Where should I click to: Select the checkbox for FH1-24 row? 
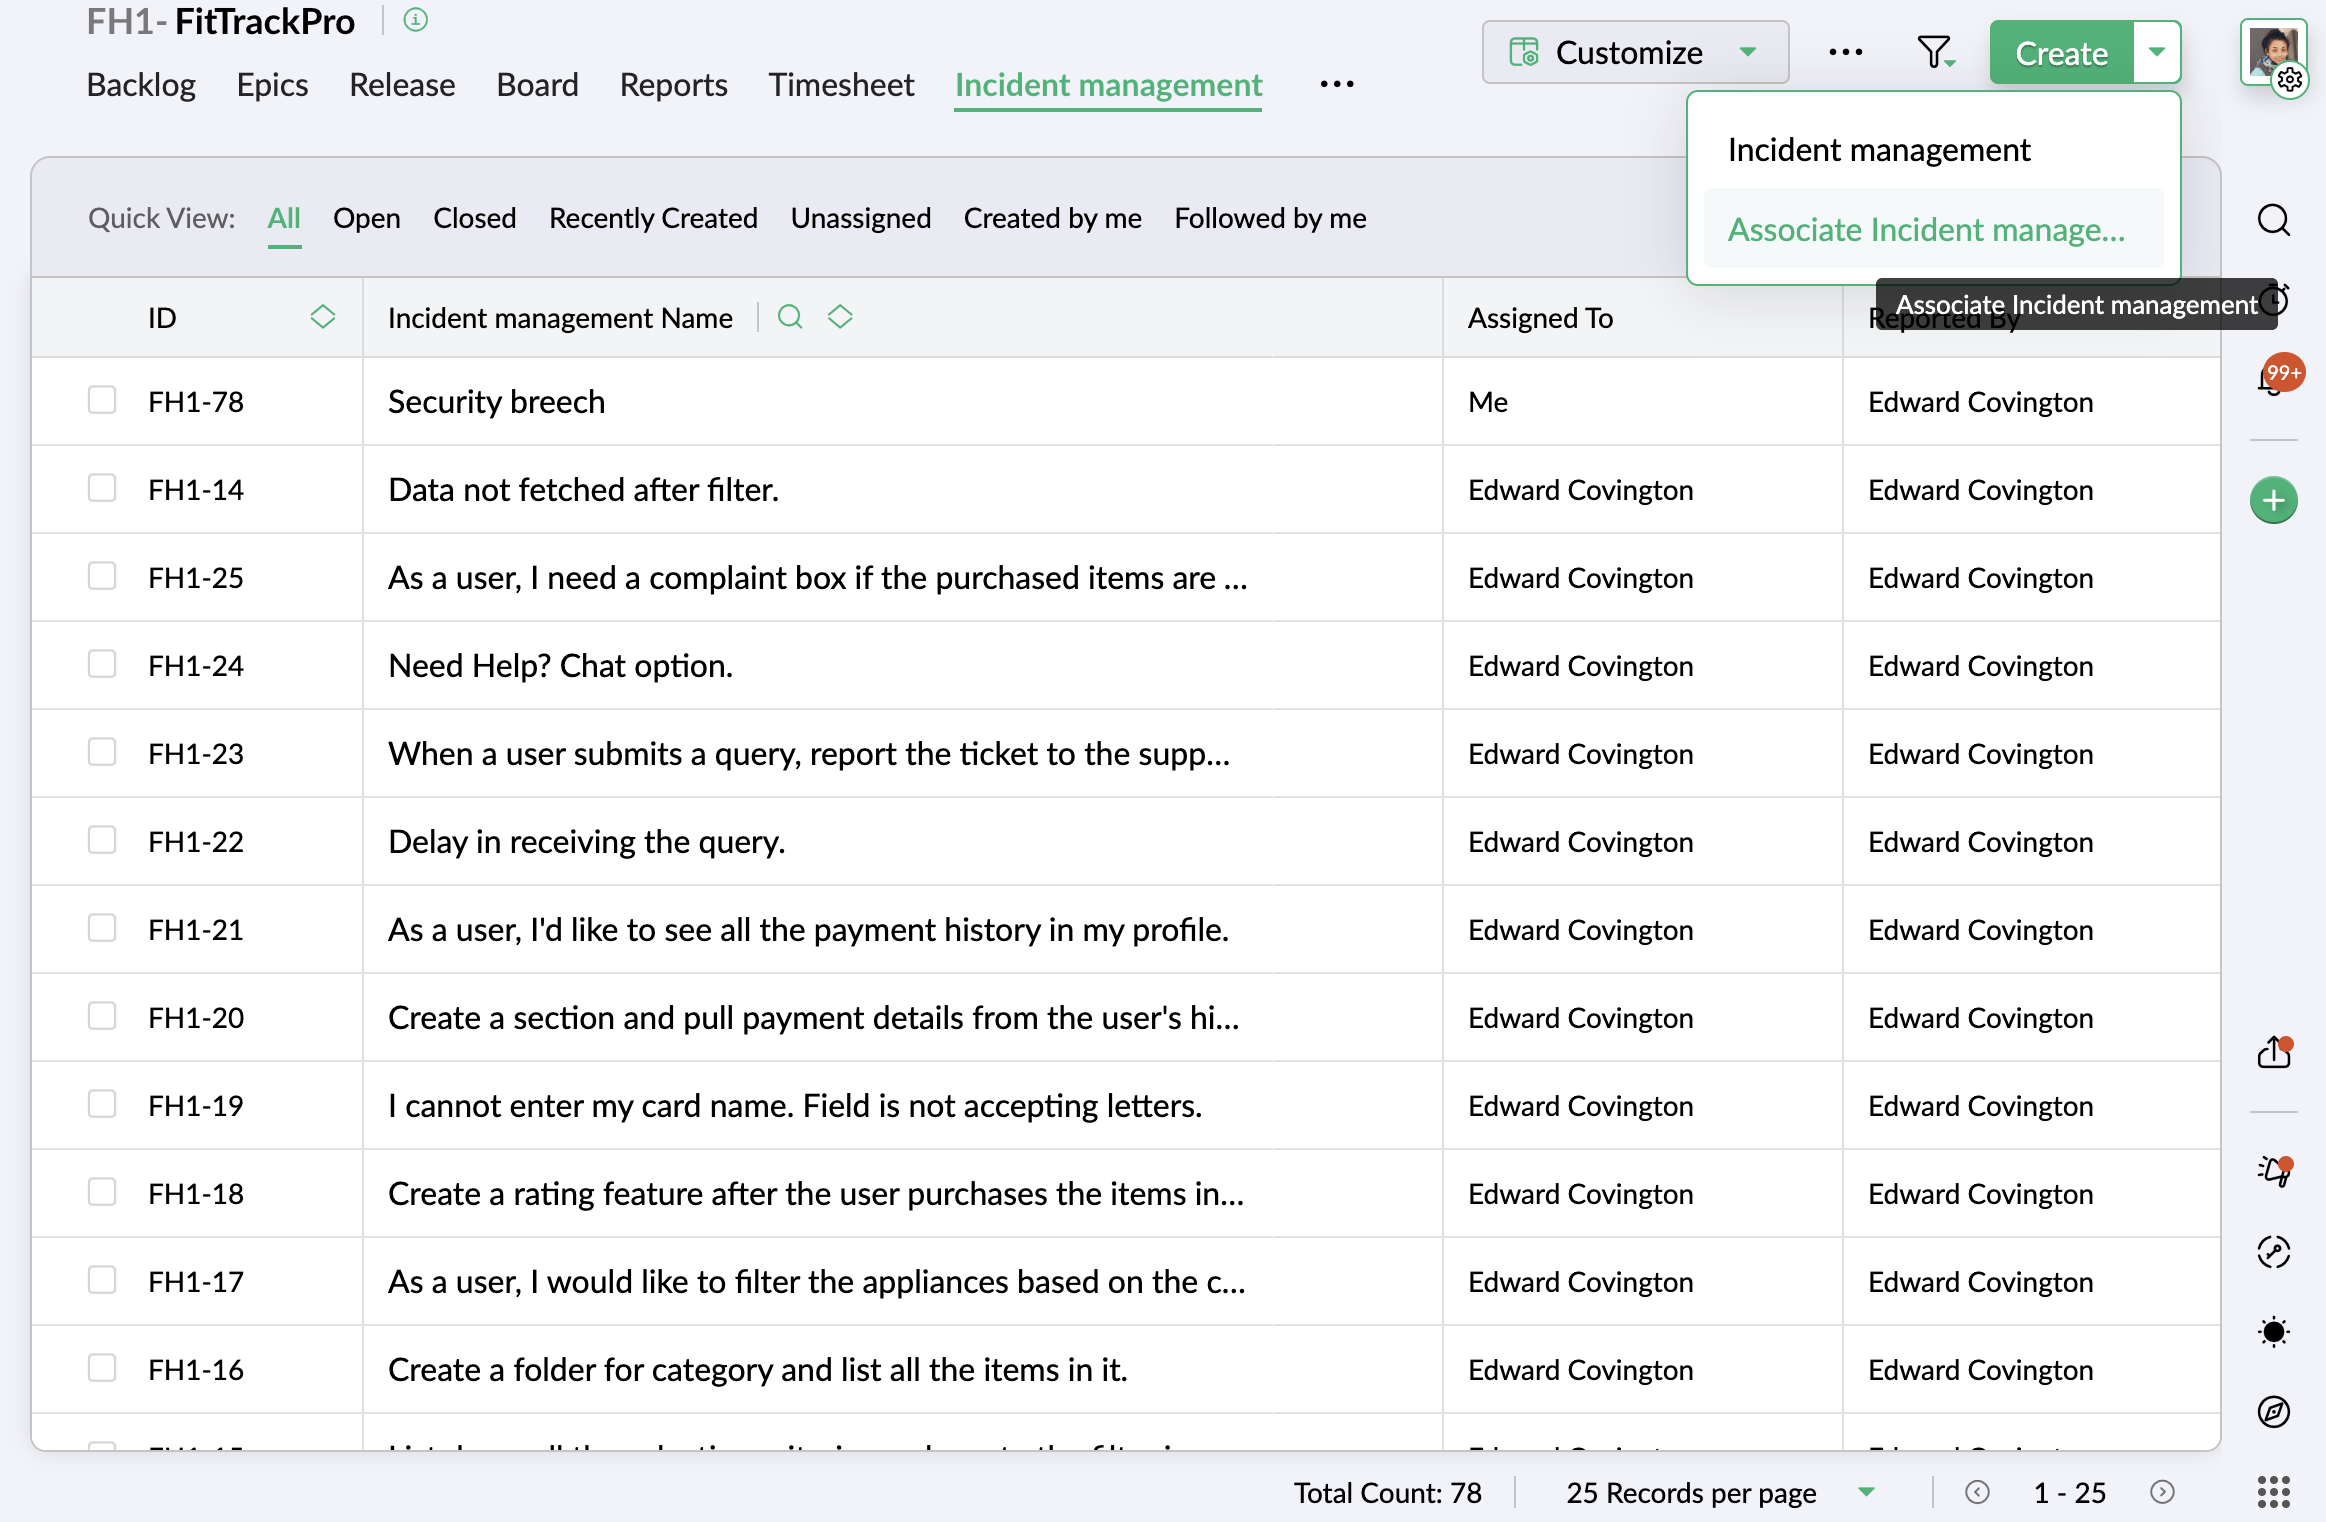(x=102, y=664)
